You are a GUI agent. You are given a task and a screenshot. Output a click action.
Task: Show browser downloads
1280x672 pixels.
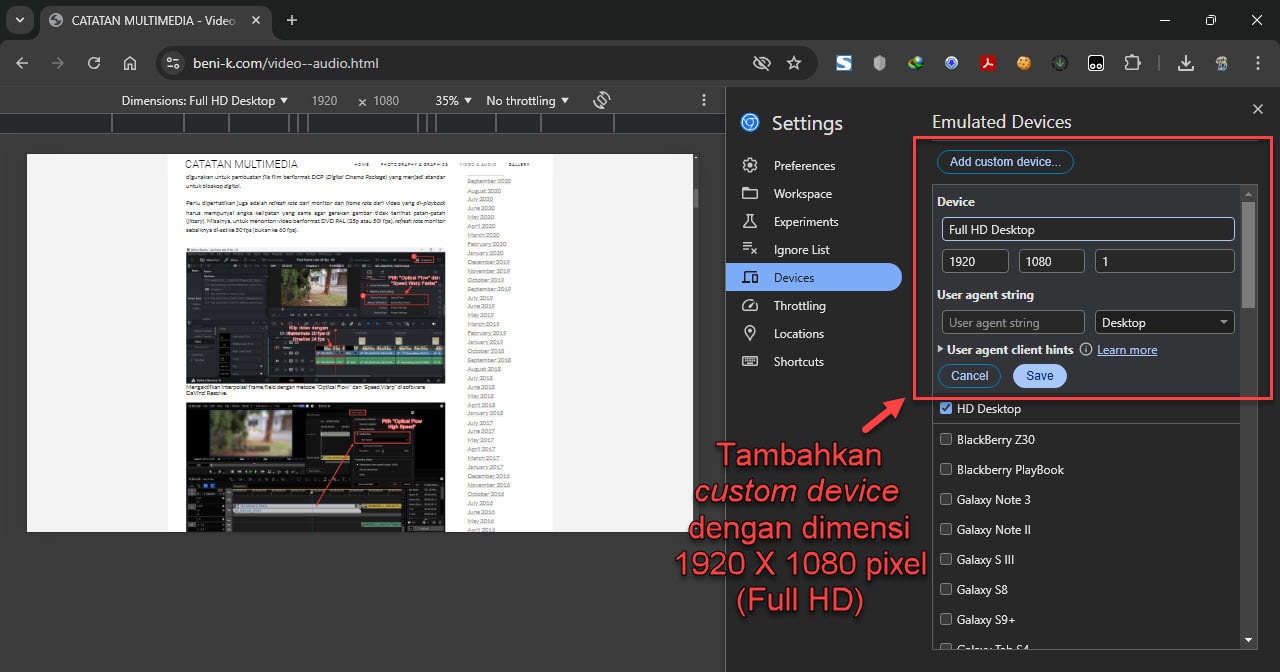point(1186,63)
